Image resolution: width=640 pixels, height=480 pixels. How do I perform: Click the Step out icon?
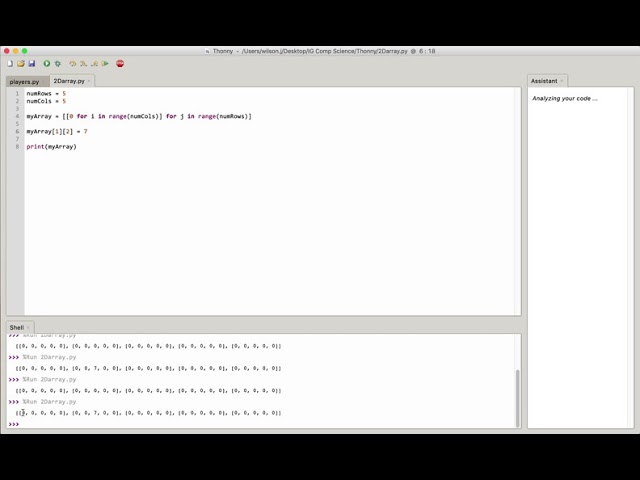[x=95, y=64]
